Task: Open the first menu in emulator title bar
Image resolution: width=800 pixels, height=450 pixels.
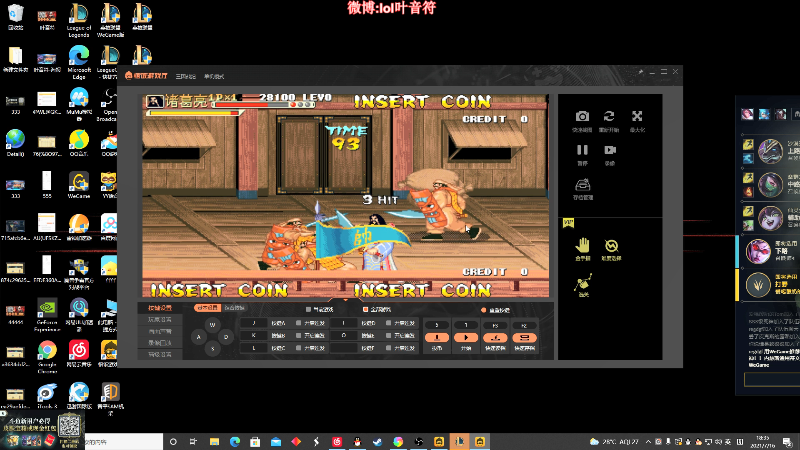Action: coord(186,77)
